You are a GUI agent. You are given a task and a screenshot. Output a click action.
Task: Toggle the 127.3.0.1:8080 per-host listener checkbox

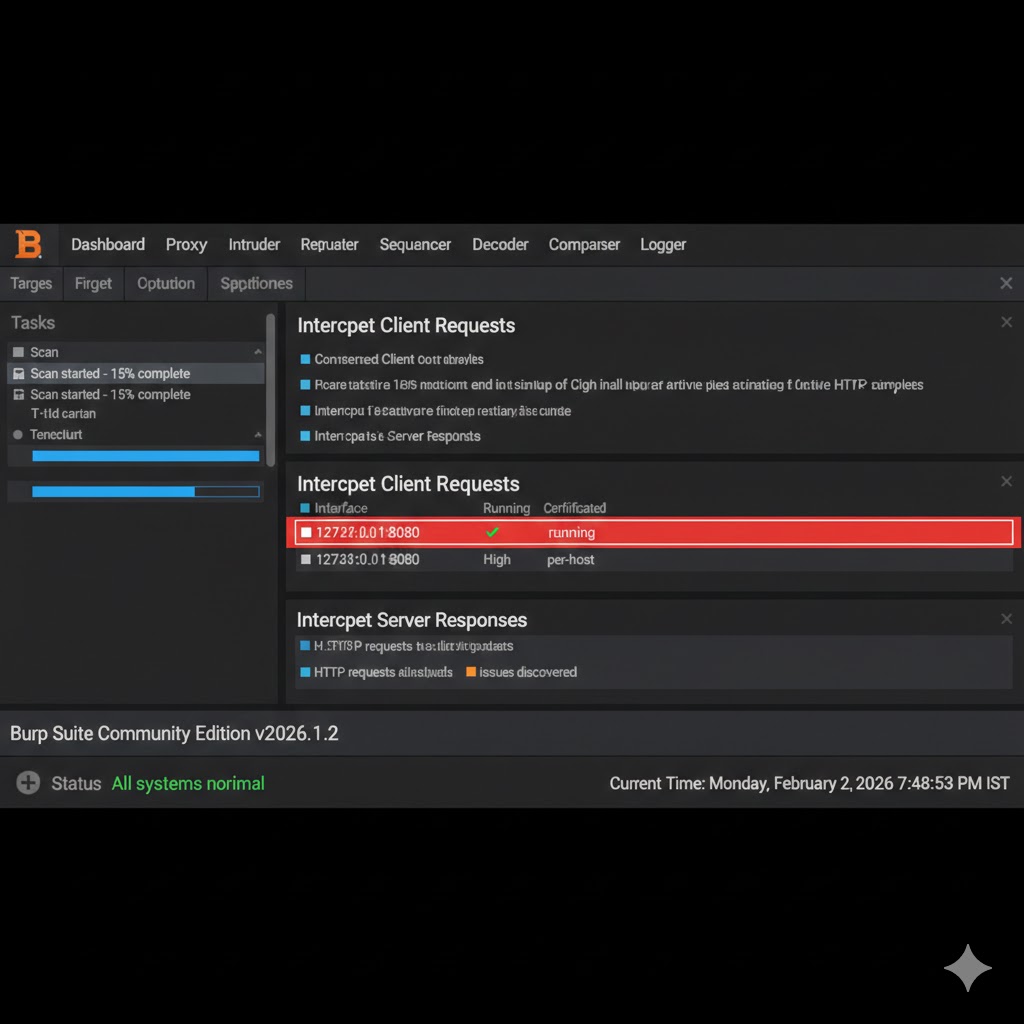point(304,559)
